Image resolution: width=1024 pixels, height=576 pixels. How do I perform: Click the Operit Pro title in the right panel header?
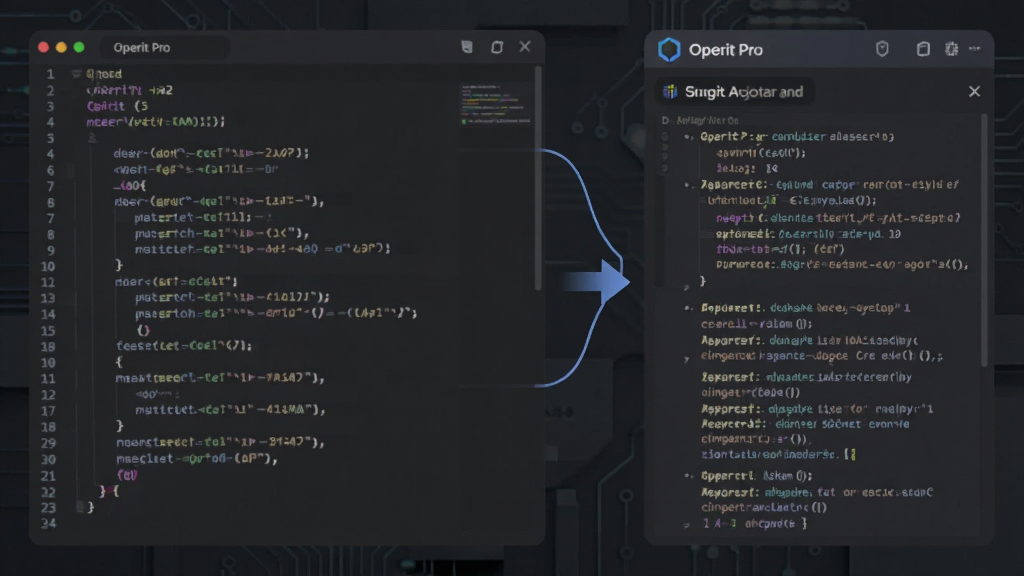[726, 50]
